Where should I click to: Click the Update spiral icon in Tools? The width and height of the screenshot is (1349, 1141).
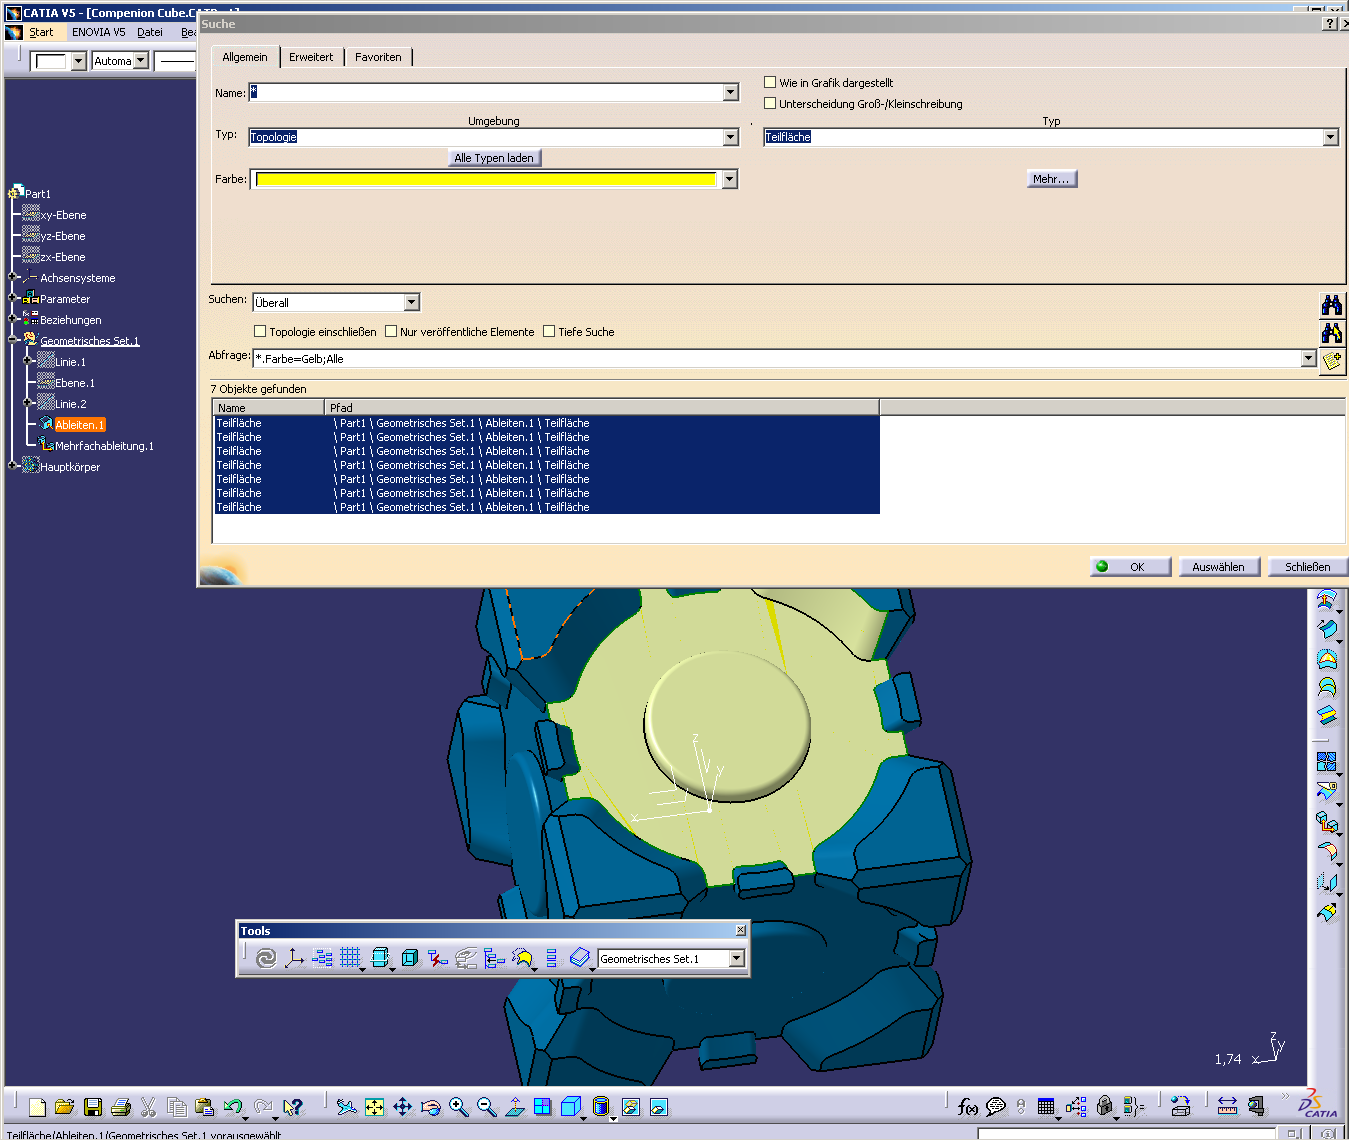click(x=266, y=958)
